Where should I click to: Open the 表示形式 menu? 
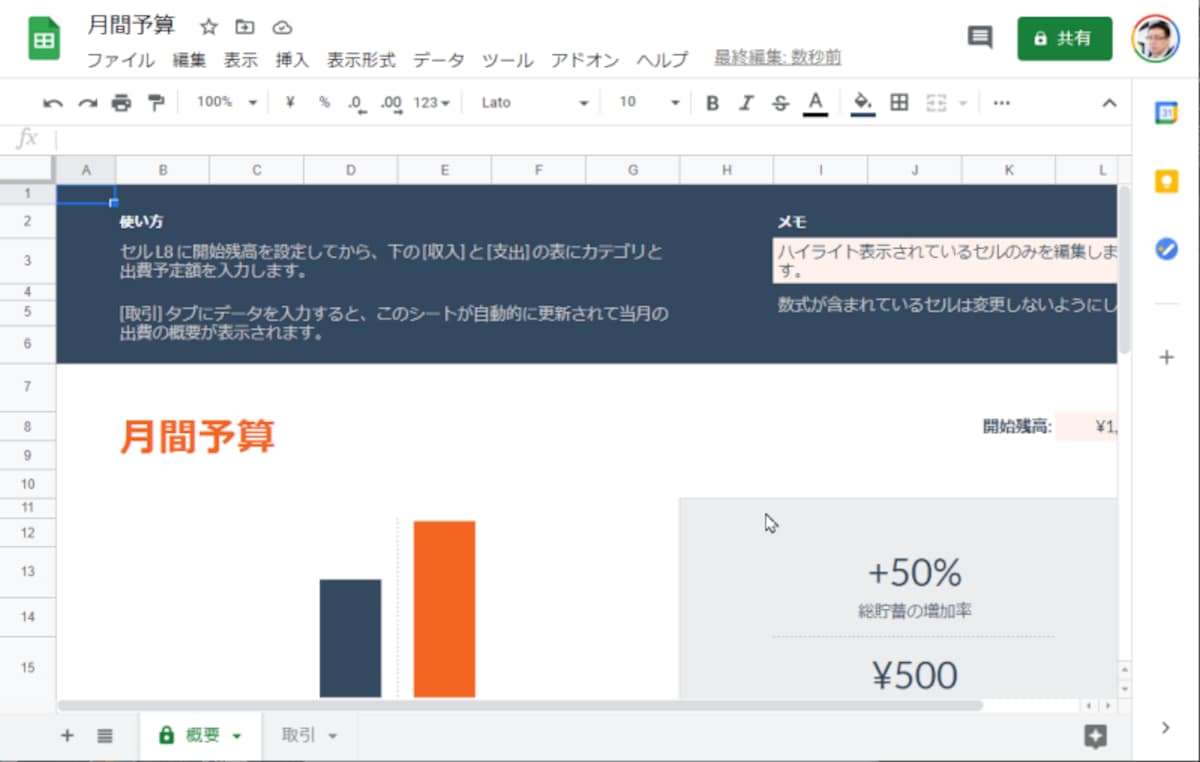pyautogui.click(x=361, y=60)
